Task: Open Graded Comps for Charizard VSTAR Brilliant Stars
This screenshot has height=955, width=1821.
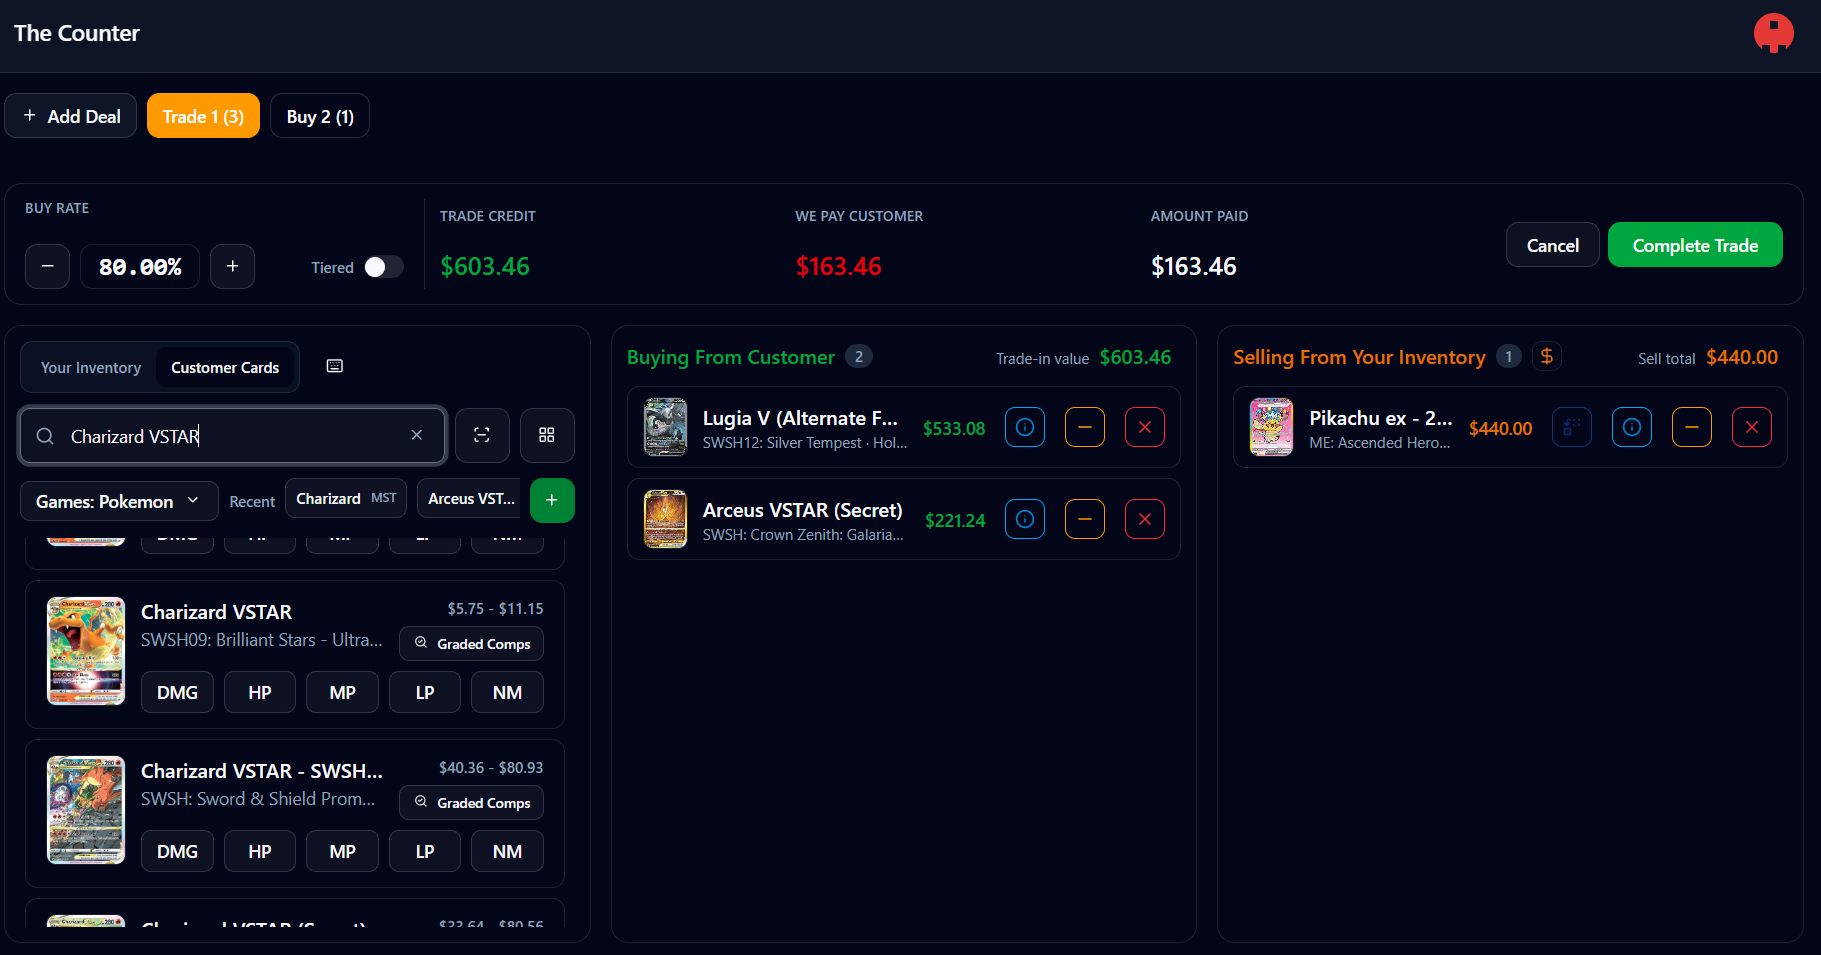Action: tap(472, 644)
